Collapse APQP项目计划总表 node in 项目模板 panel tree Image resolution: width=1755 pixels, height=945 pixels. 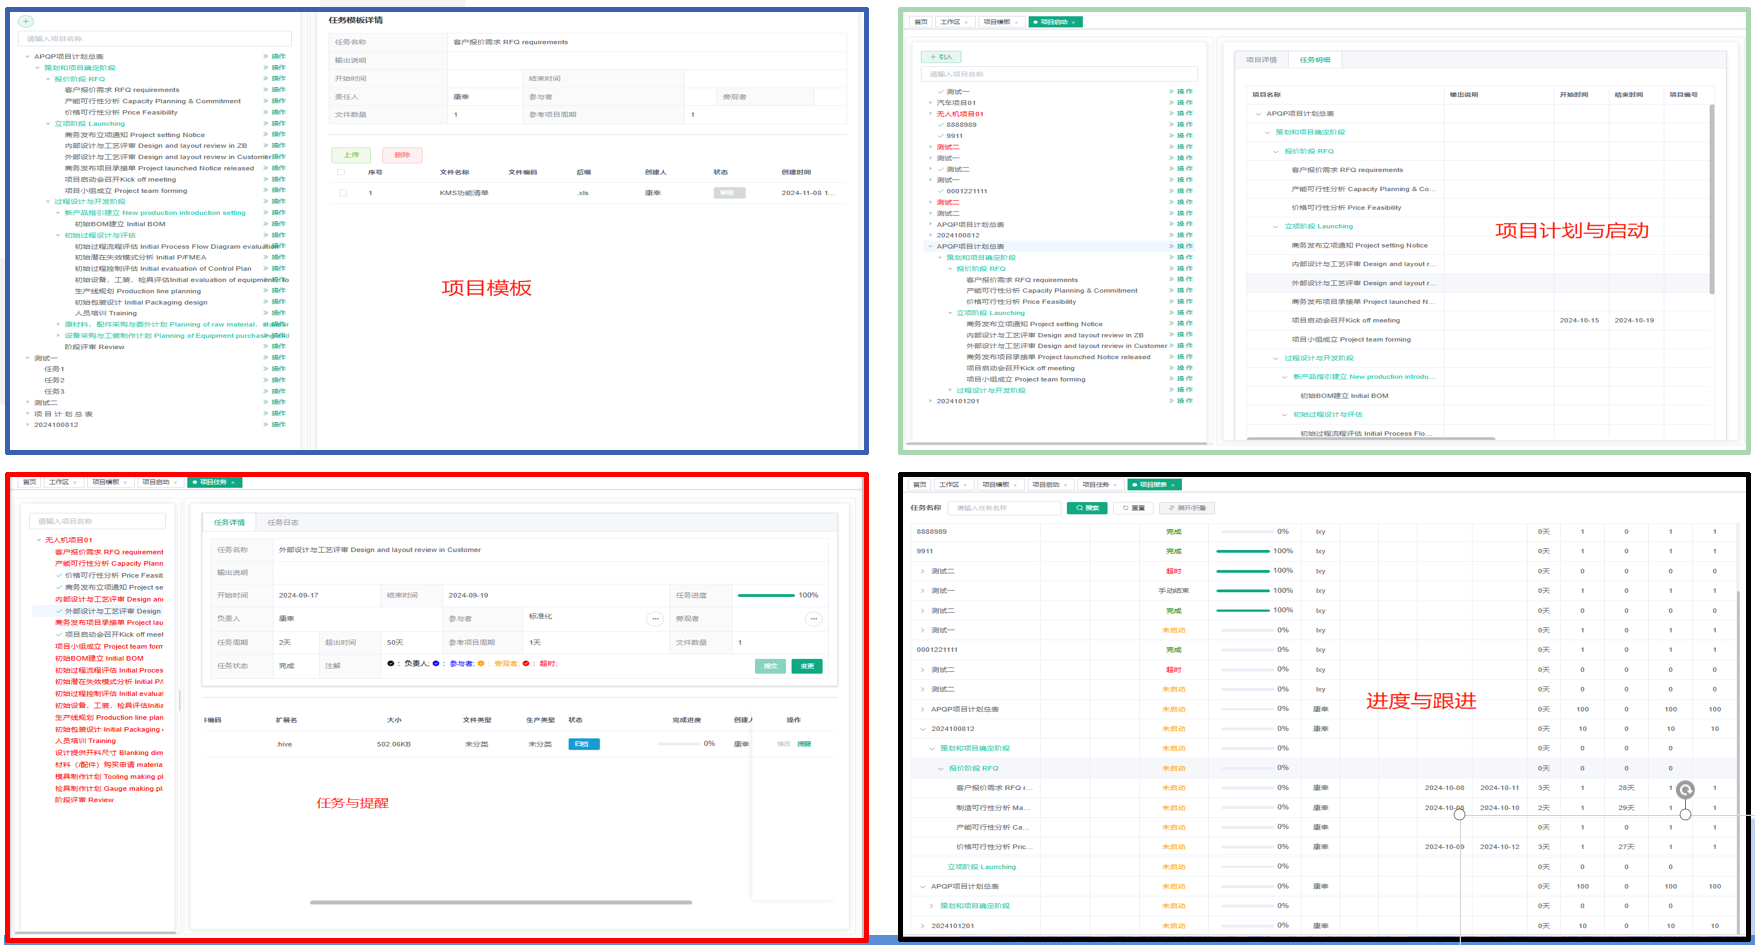pos(27,57)
